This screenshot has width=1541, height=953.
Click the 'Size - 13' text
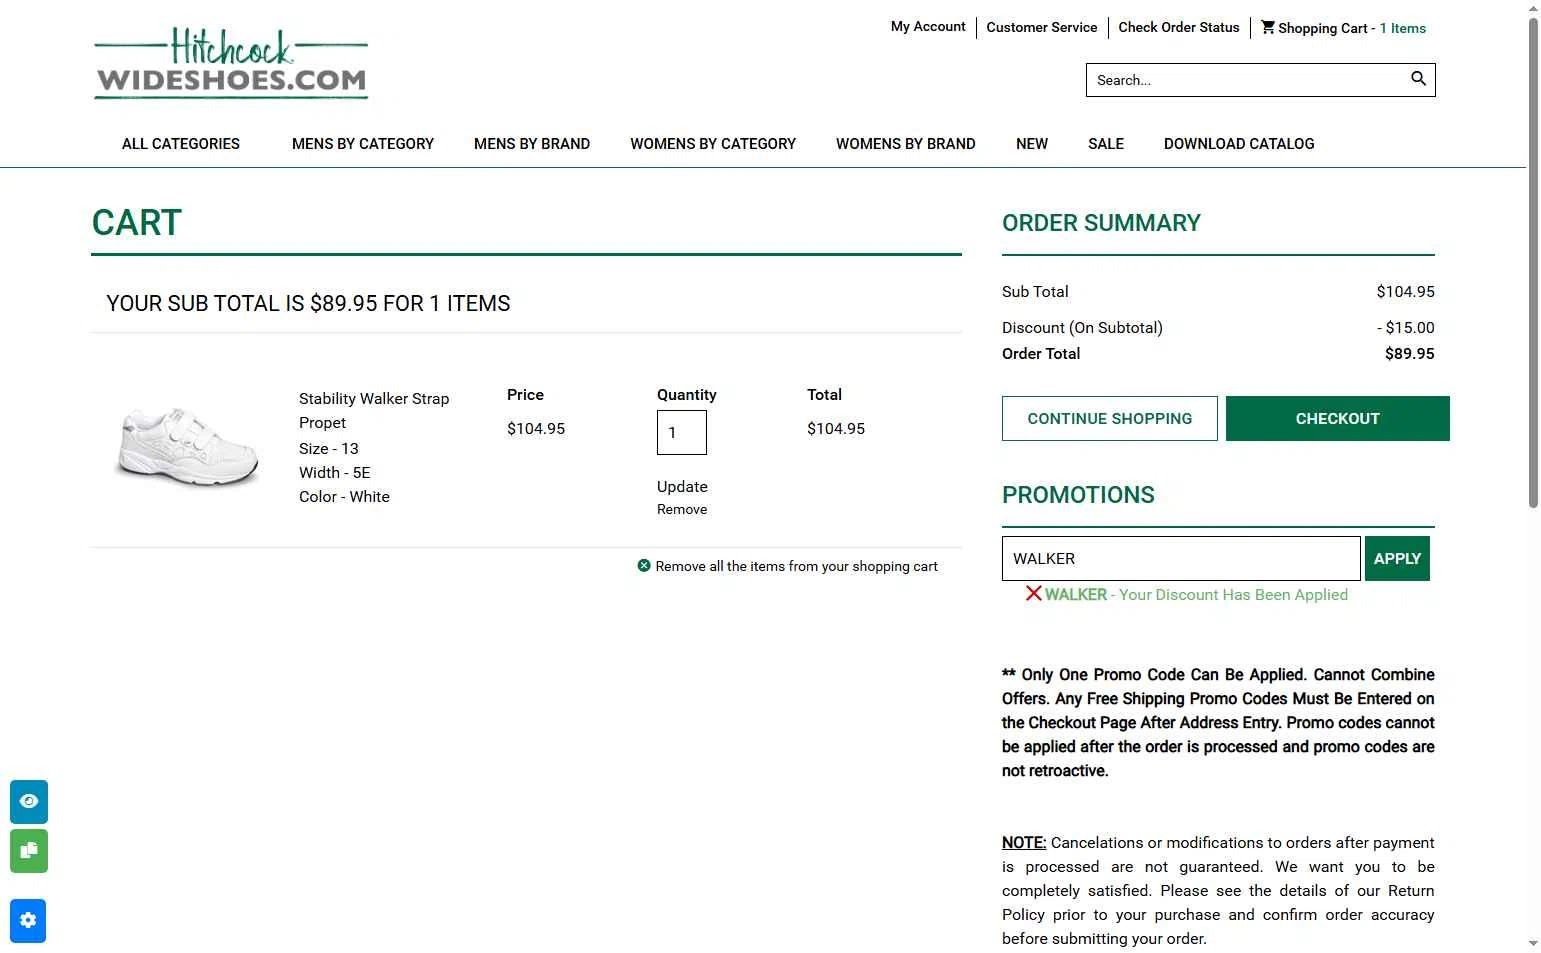pyautogui.click(x=328, y=448)
